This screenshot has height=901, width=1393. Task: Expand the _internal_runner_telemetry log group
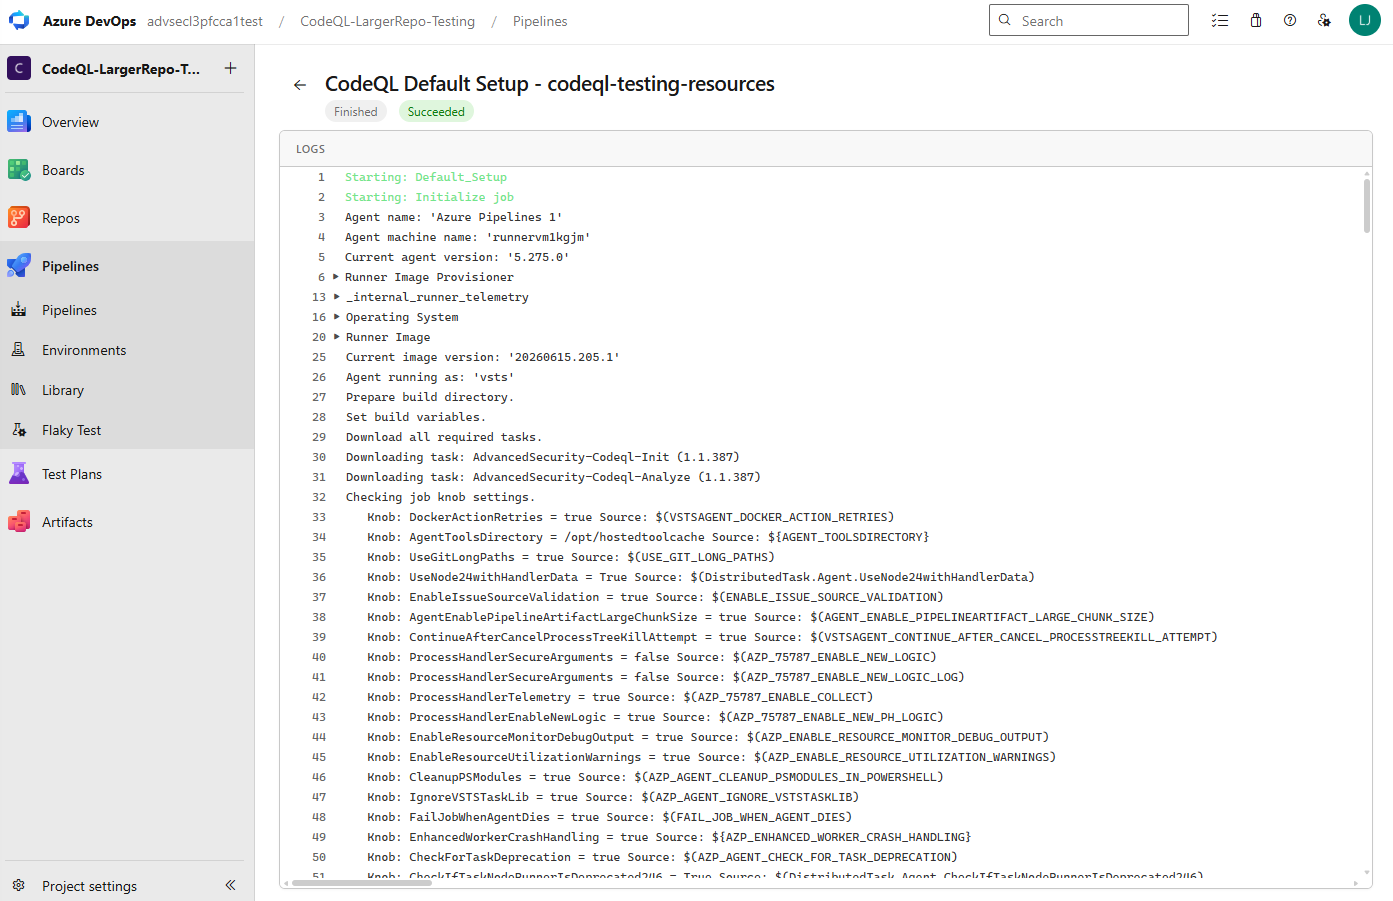pyautogui.click(x=336, y=297)
